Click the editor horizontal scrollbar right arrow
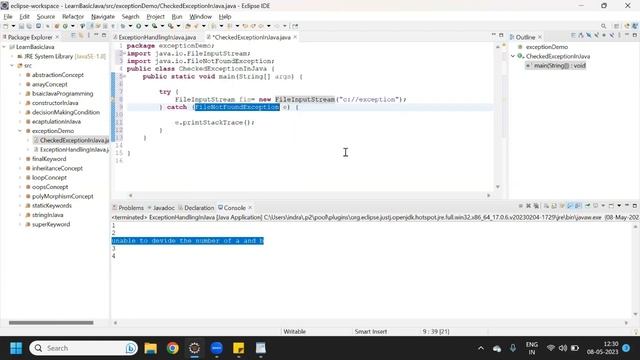This screenshot has width=640, height=360. (489, 196)
